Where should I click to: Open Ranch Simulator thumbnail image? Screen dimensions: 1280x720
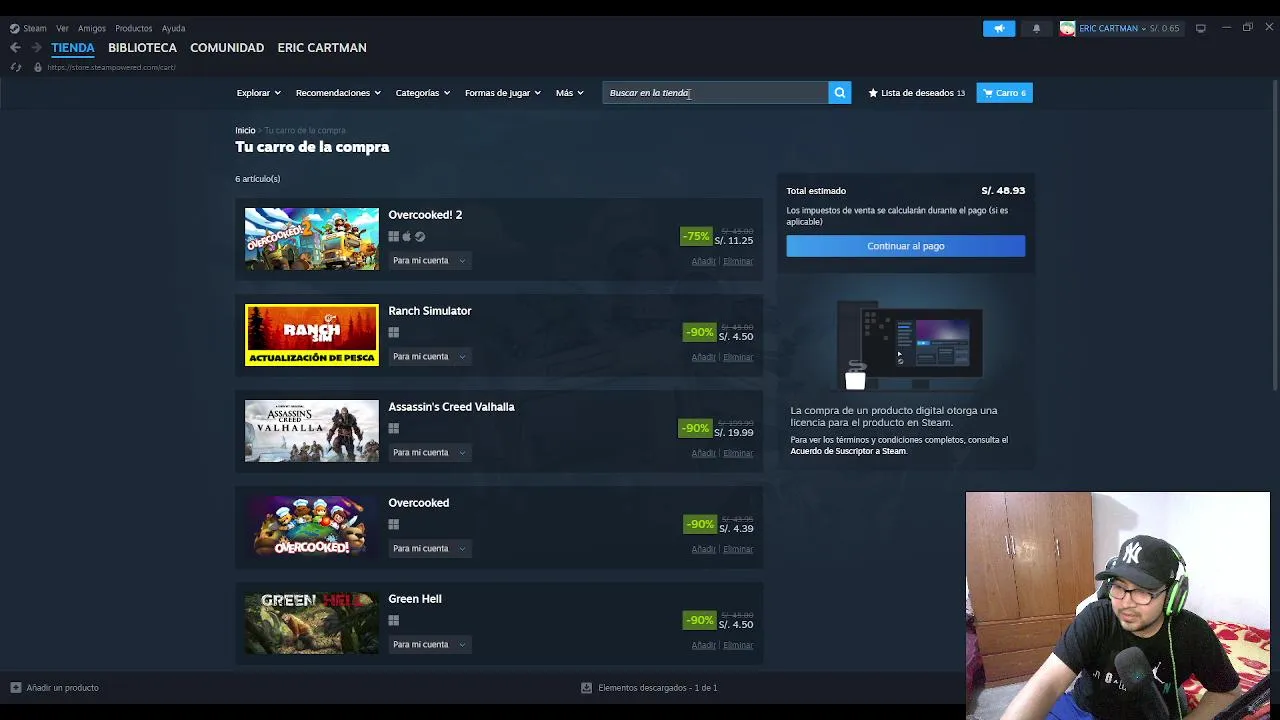pos(312,335)
